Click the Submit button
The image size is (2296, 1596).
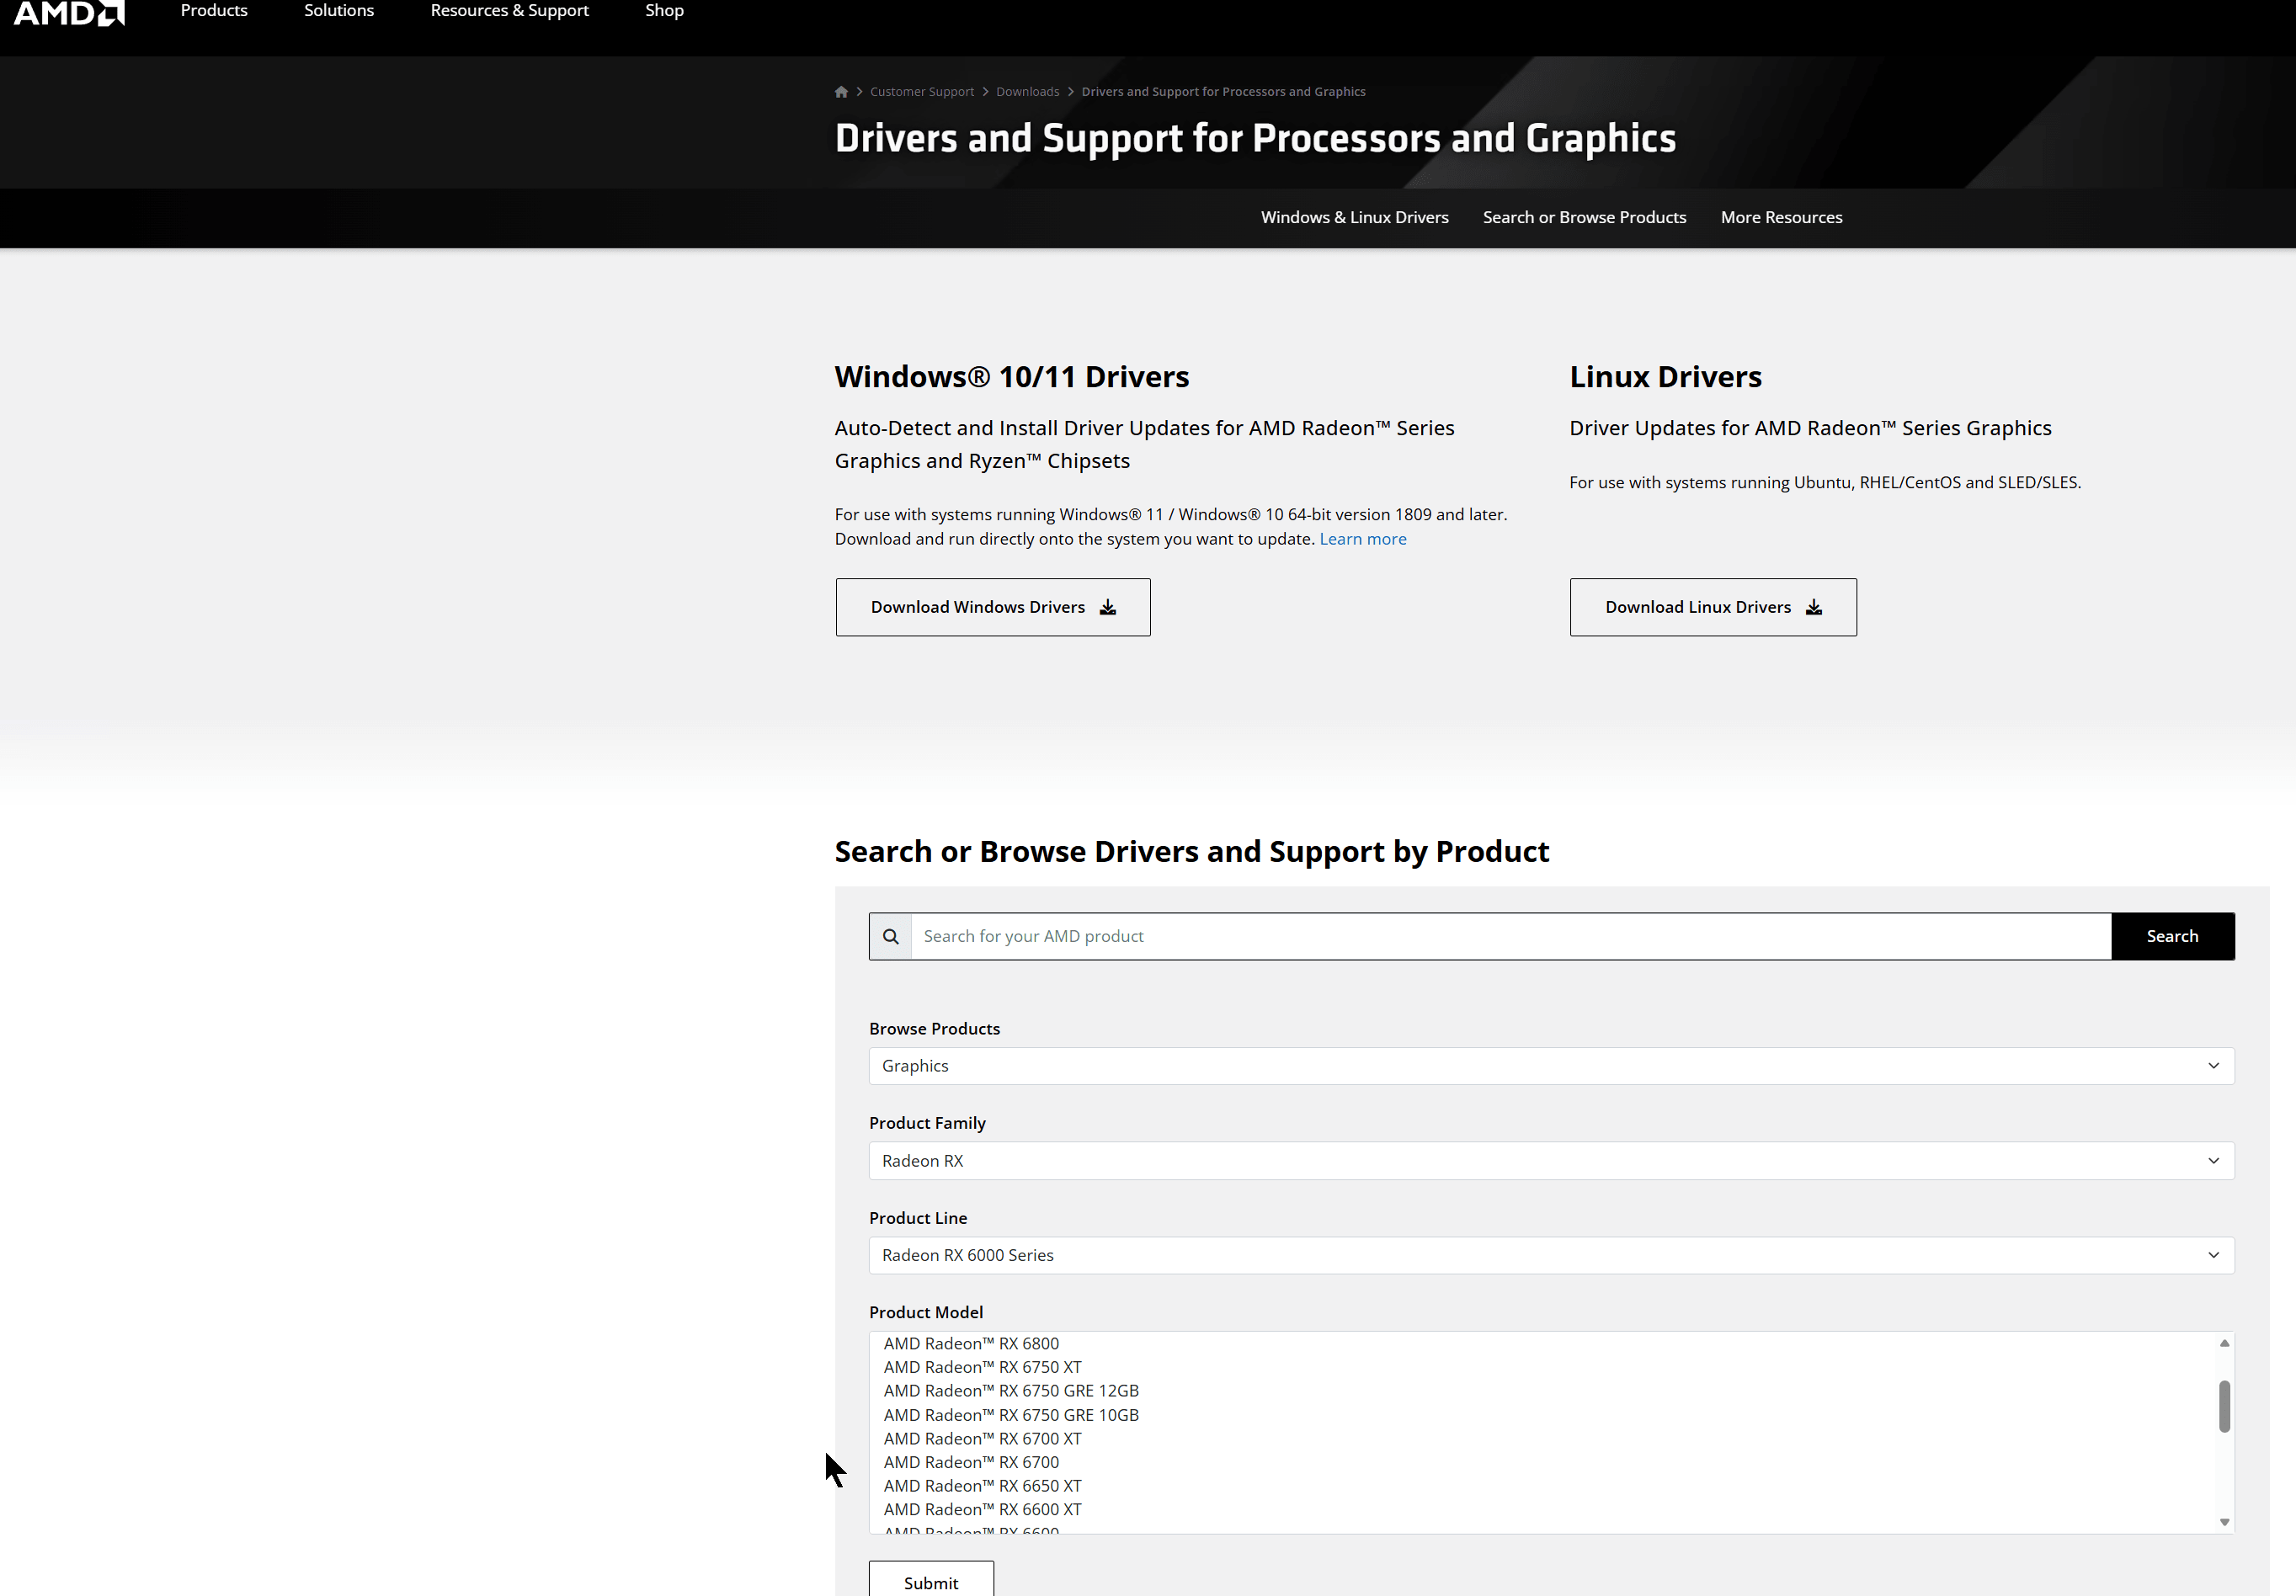[931, 1581]
